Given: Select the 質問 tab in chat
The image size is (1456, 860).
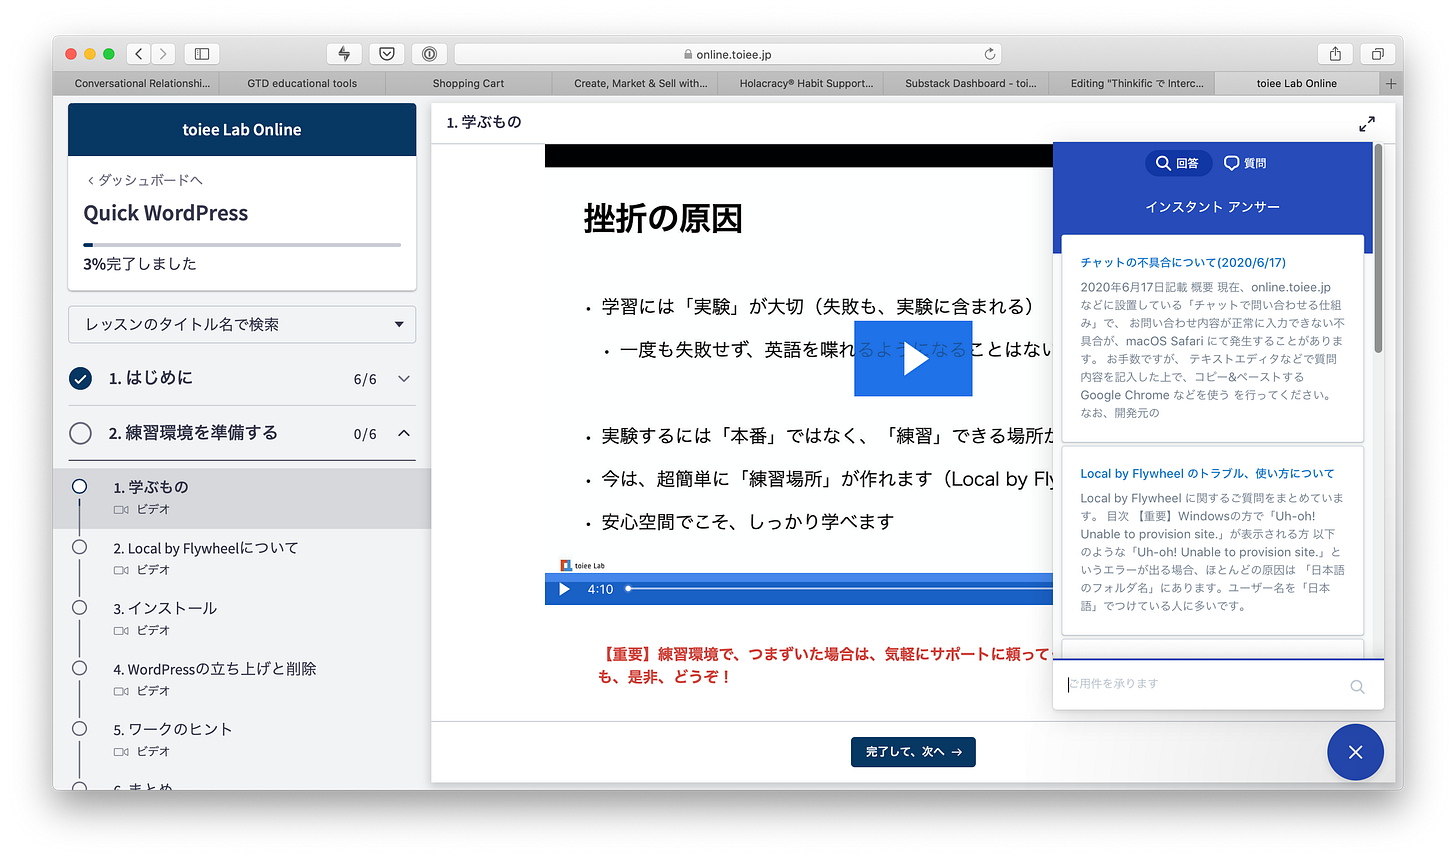Looking at the screenshot, I should (x=1245, y=163).
